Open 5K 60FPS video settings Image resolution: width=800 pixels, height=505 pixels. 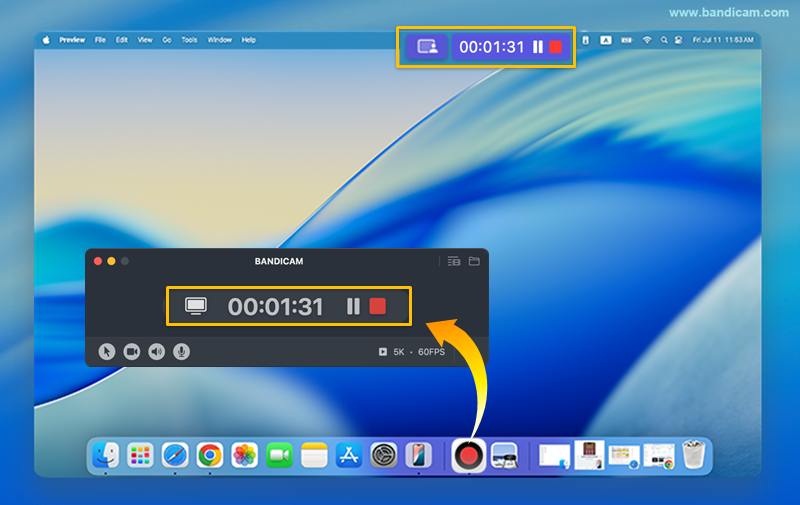pyautogui.click(x=412, y=352)
